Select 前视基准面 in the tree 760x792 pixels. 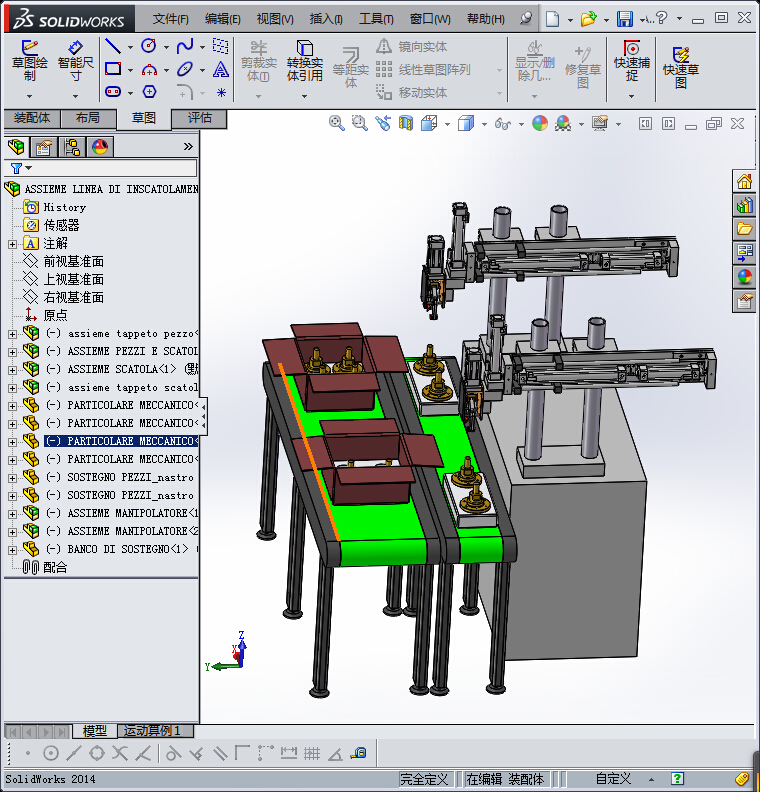click(73, 262)
